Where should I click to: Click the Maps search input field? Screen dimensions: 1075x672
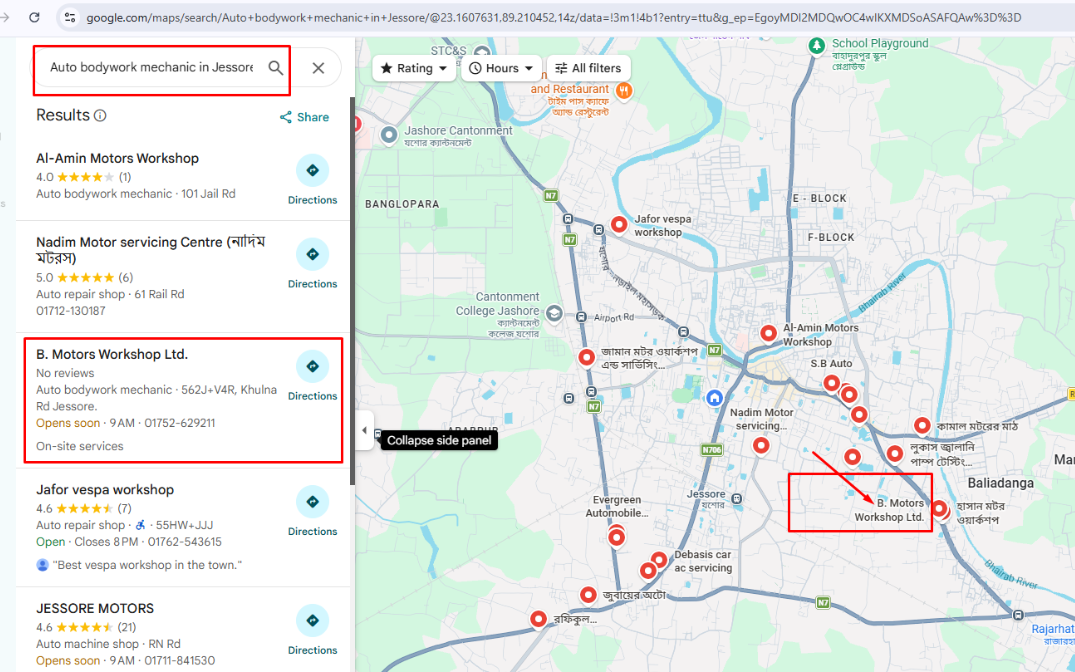(x=150, y=68)
